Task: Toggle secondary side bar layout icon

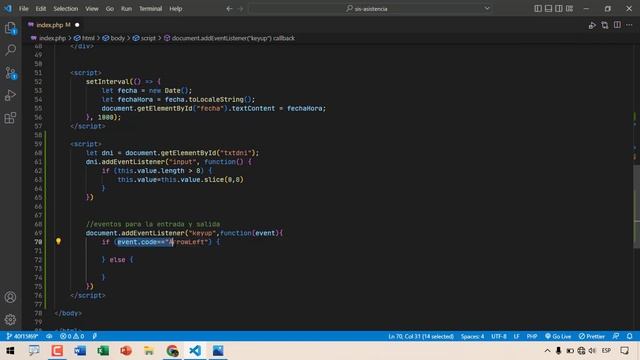Action: pyautogui.click(x=559, y=9)
